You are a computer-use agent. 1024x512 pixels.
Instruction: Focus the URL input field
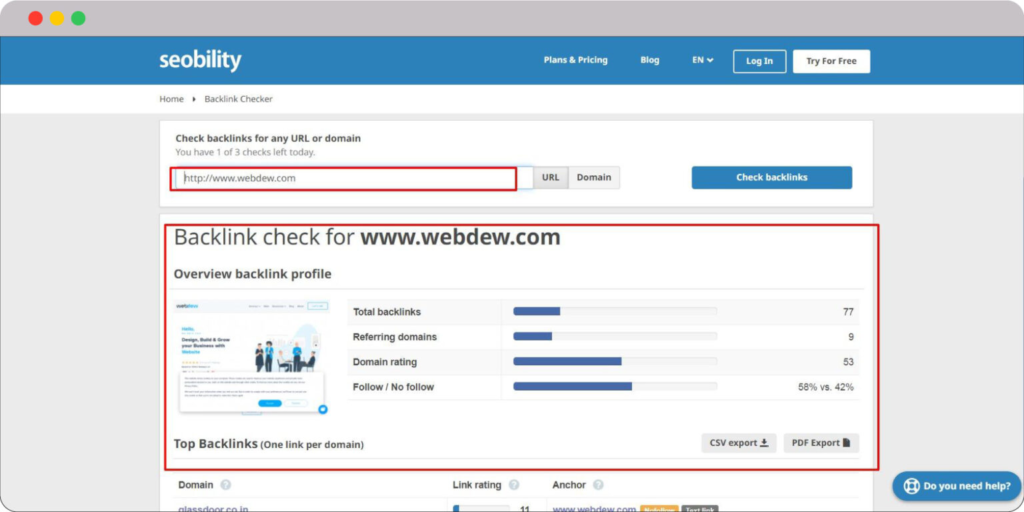[x=353, y=178]
